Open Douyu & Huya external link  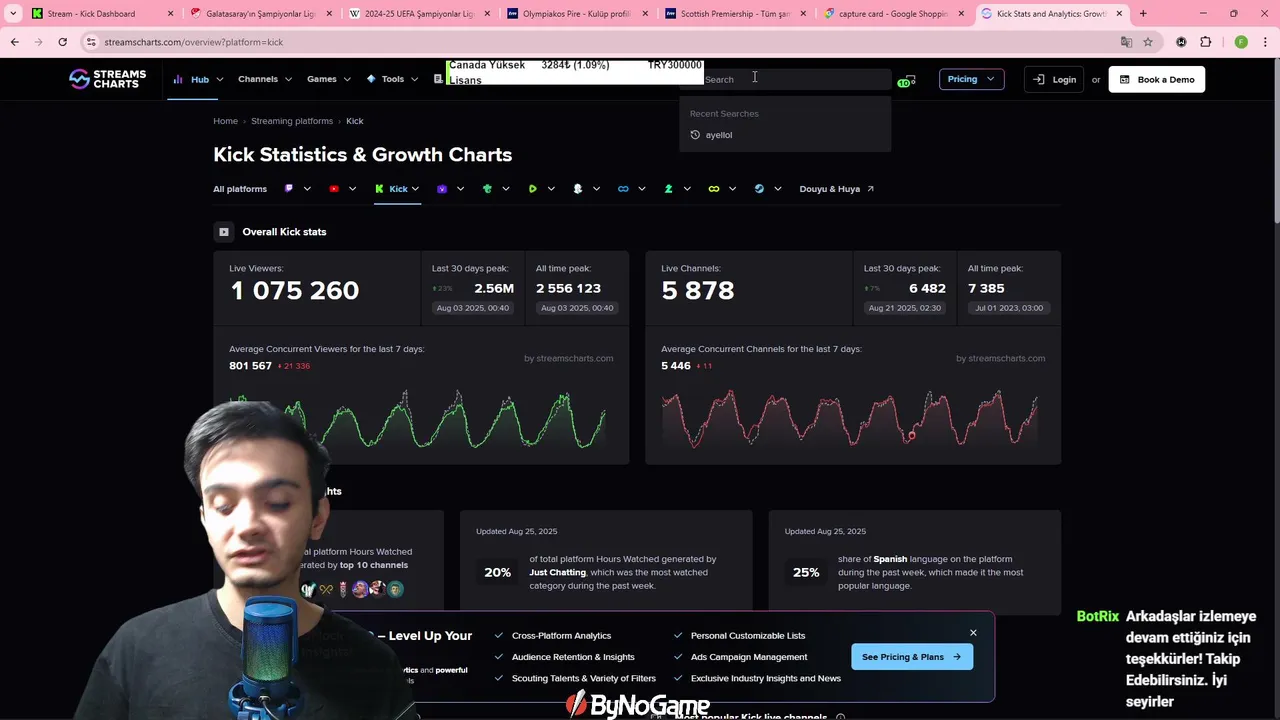(x=836, y=189)
